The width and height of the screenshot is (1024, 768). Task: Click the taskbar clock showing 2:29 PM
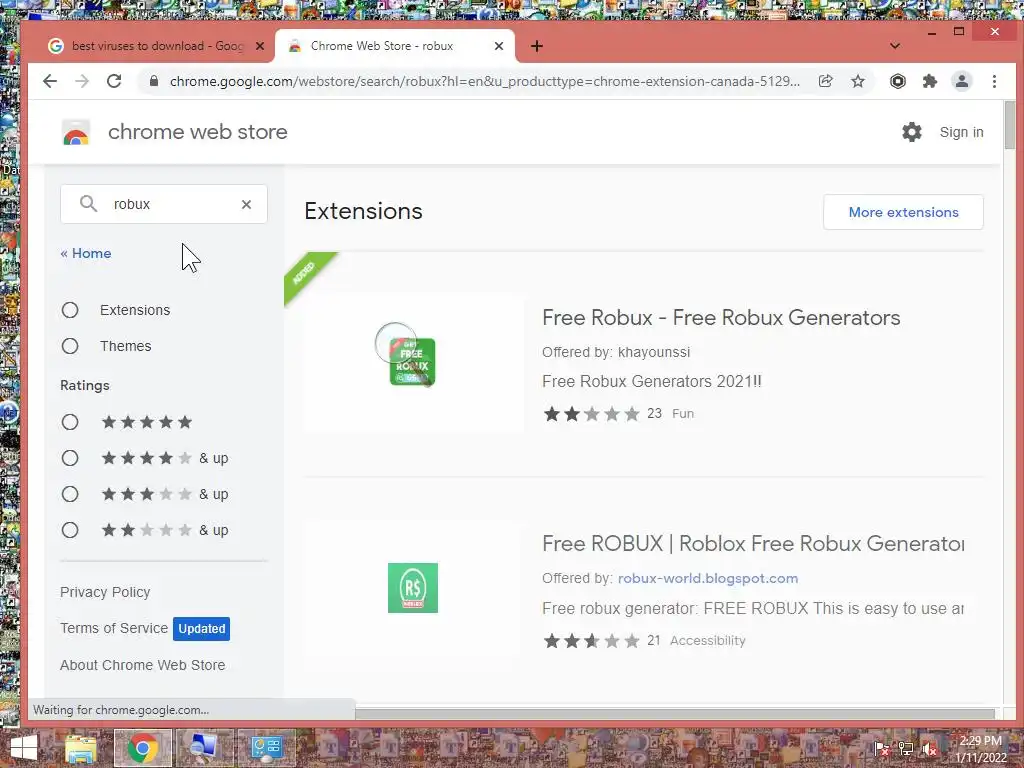tap(981, 749)
